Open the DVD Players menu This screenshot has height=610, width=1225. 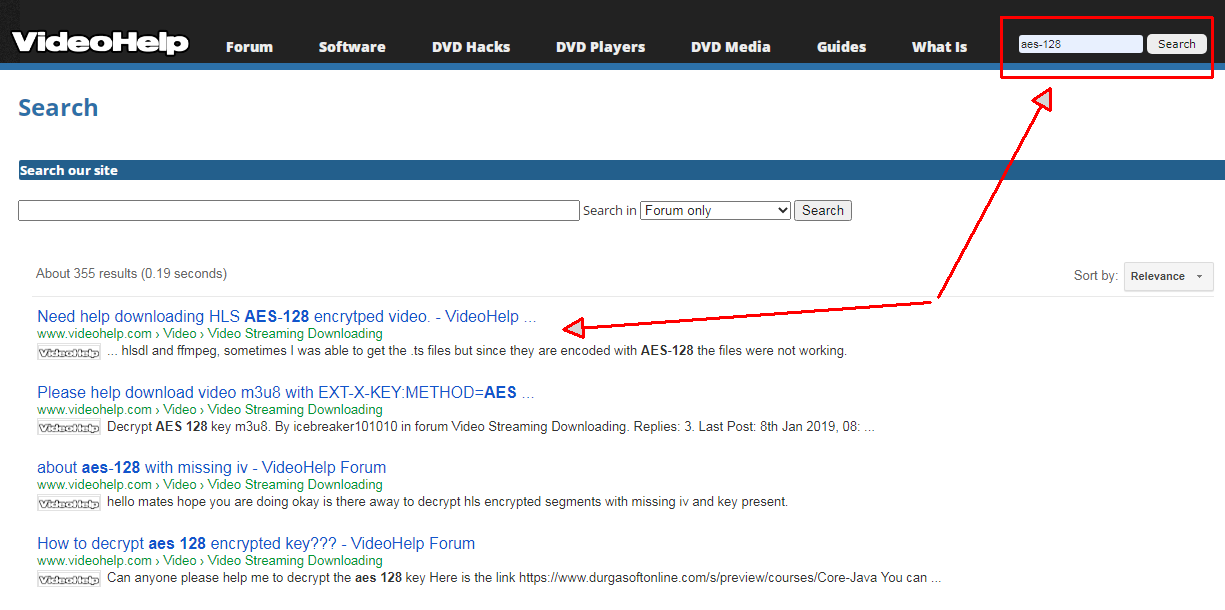point(601,47)
